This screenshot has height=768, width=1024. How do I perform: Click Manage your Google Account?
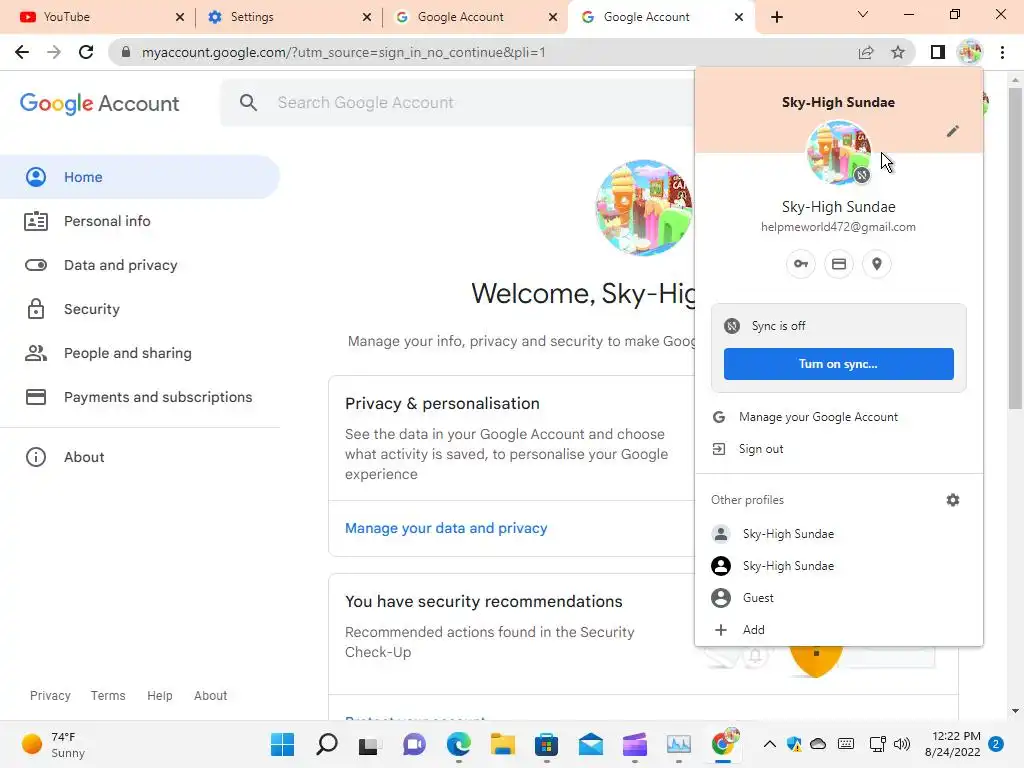[839, 417]
